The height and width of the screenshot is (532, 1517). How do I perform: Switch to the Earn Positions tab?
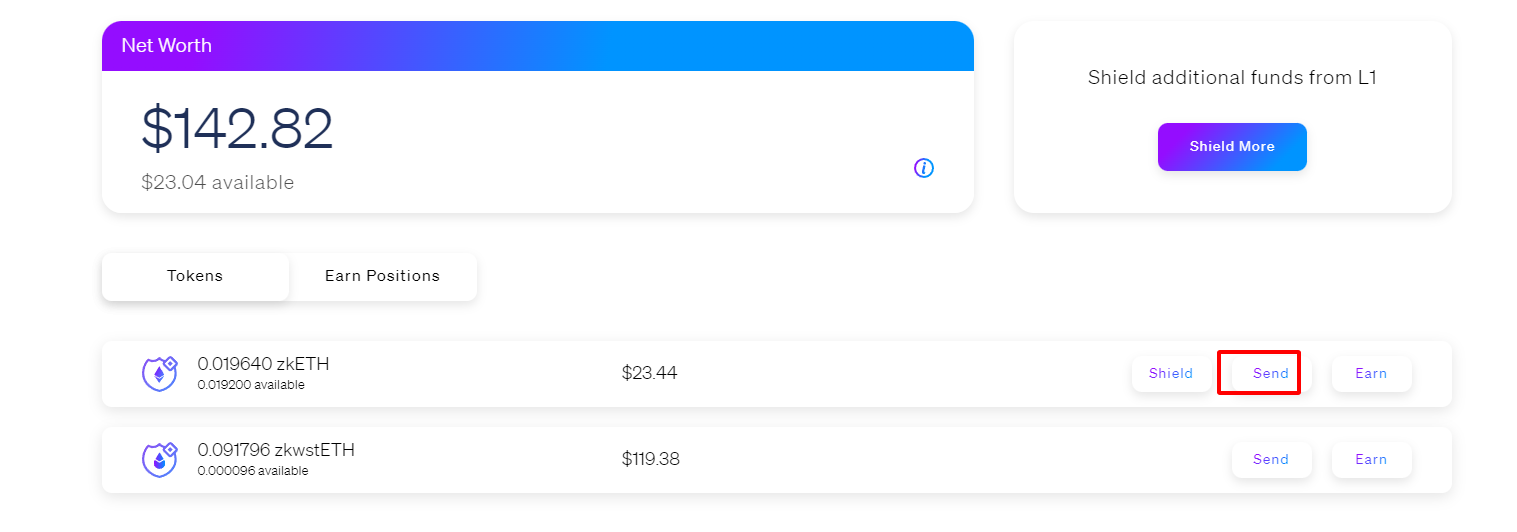click(x=382, y=276)
